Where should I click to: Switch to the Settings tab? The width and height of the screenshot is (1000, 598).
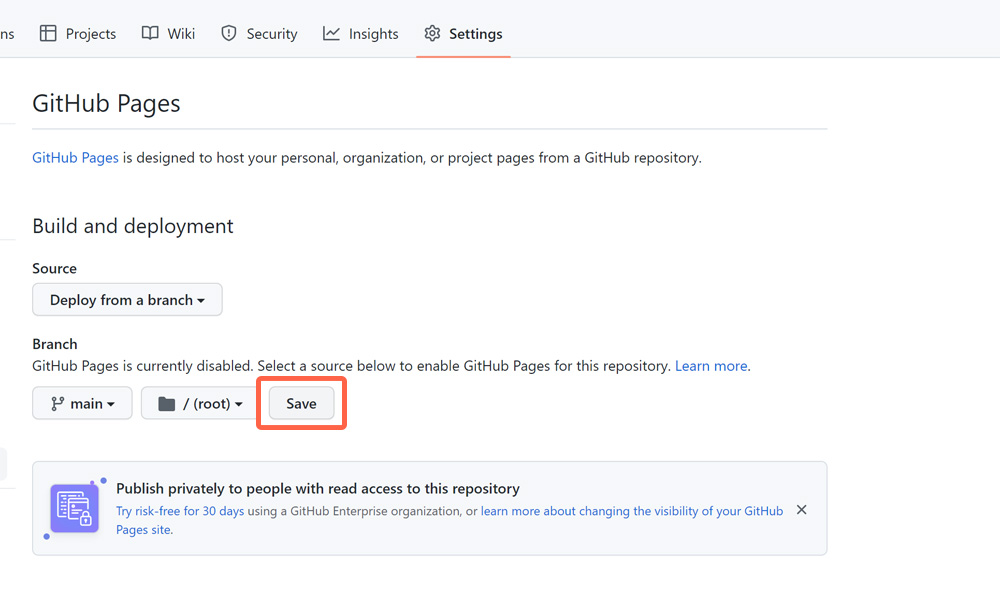pyautogui.click(x=464, y=34)
